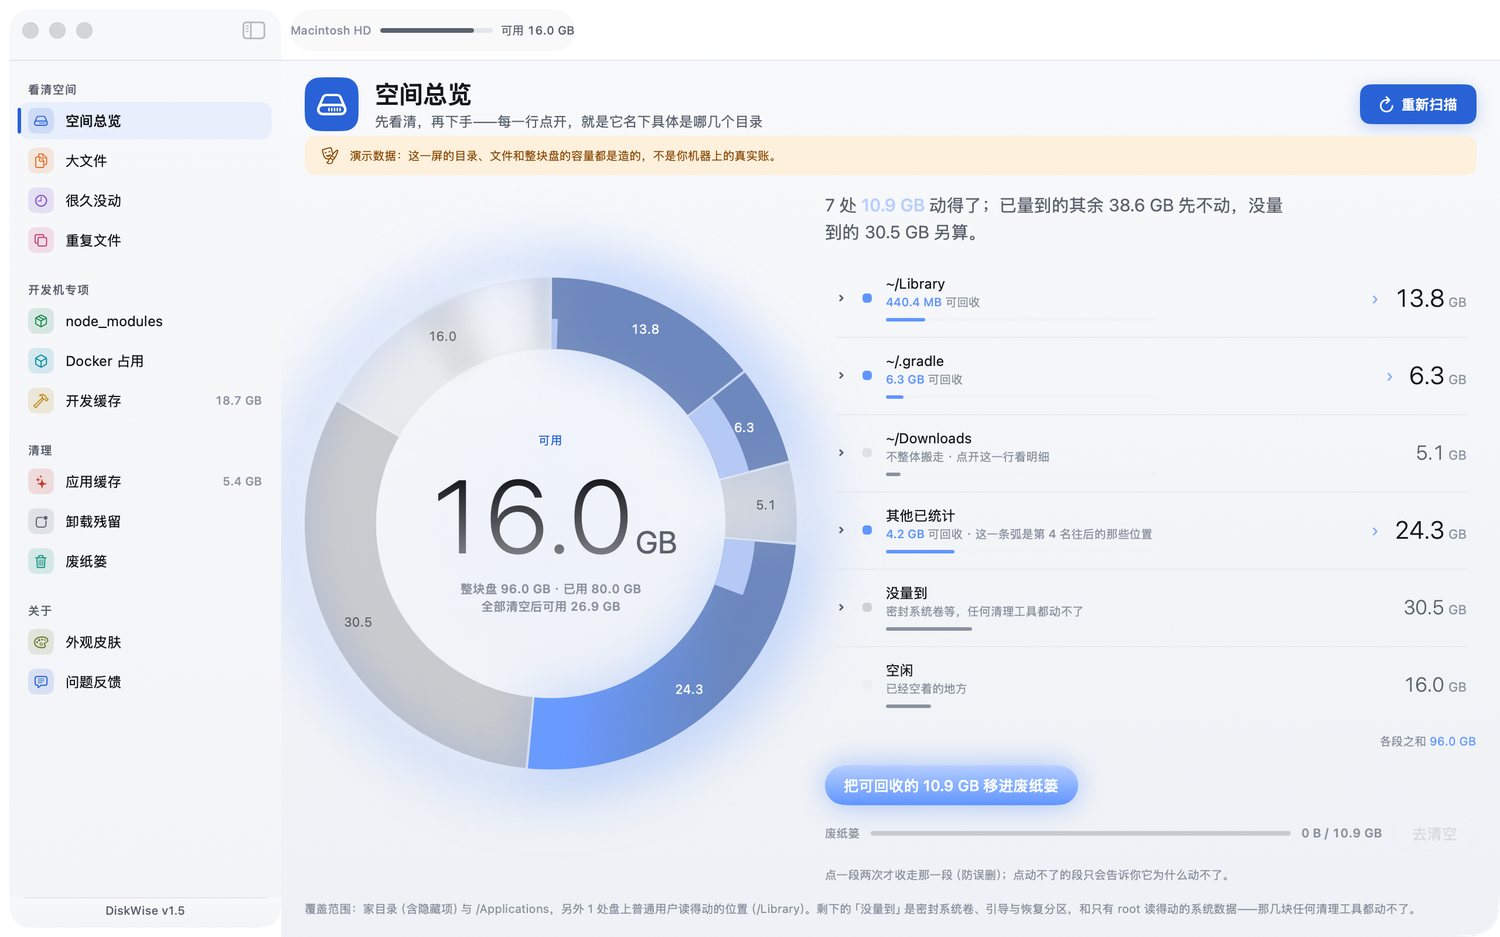This screenshot has height=937, width=1500.
Task: Click the 问题反馈 chat bubble icon
Action: click(41, 682)
